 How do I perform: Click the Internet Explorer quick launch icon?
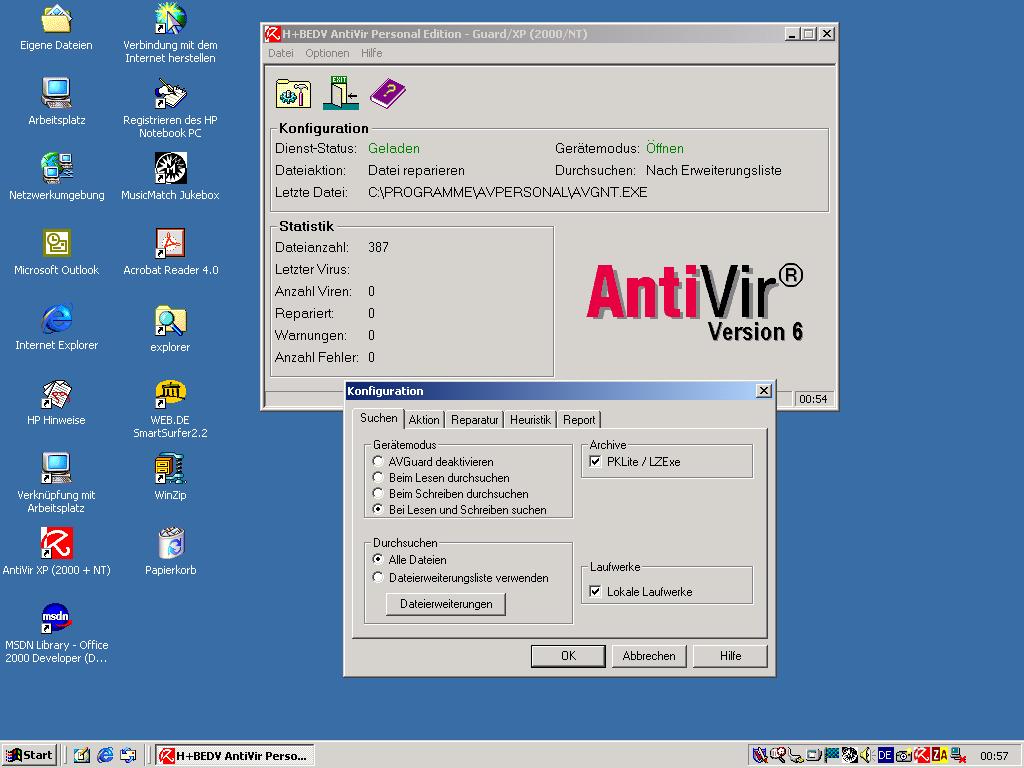click(105, 756)
